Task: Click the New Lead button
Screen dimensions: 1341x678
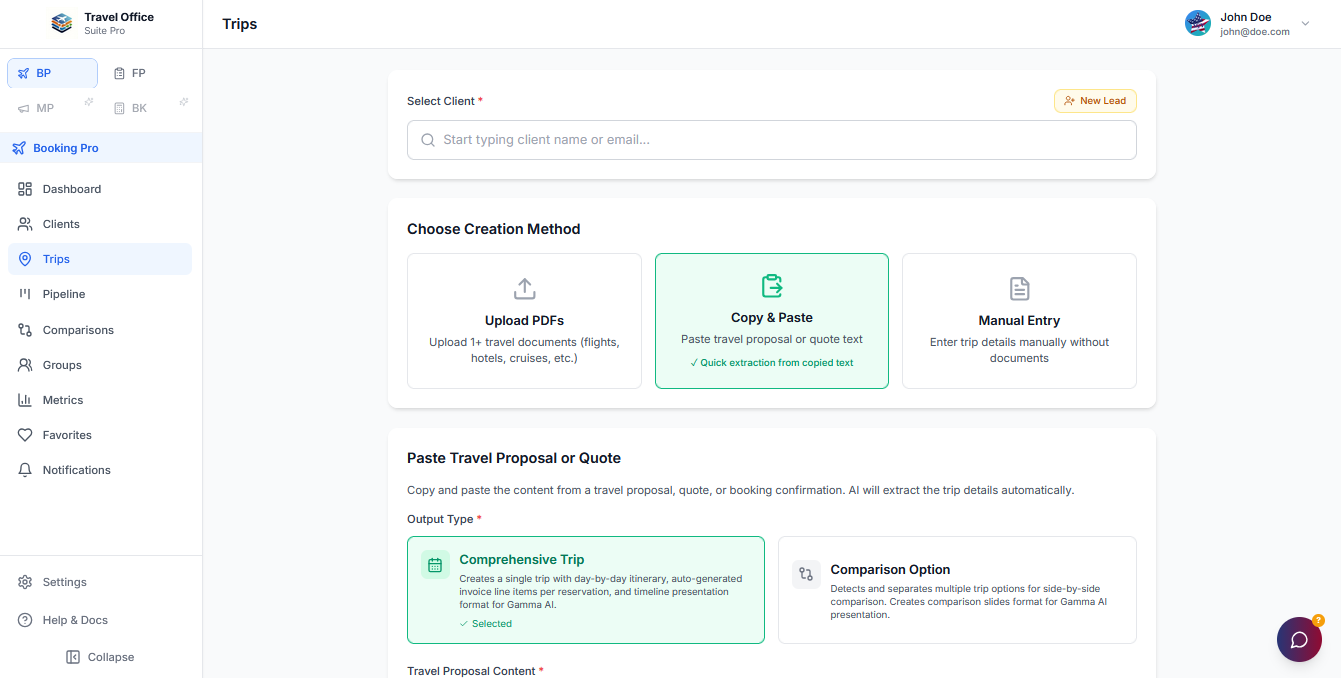Action: (1095, 100)
